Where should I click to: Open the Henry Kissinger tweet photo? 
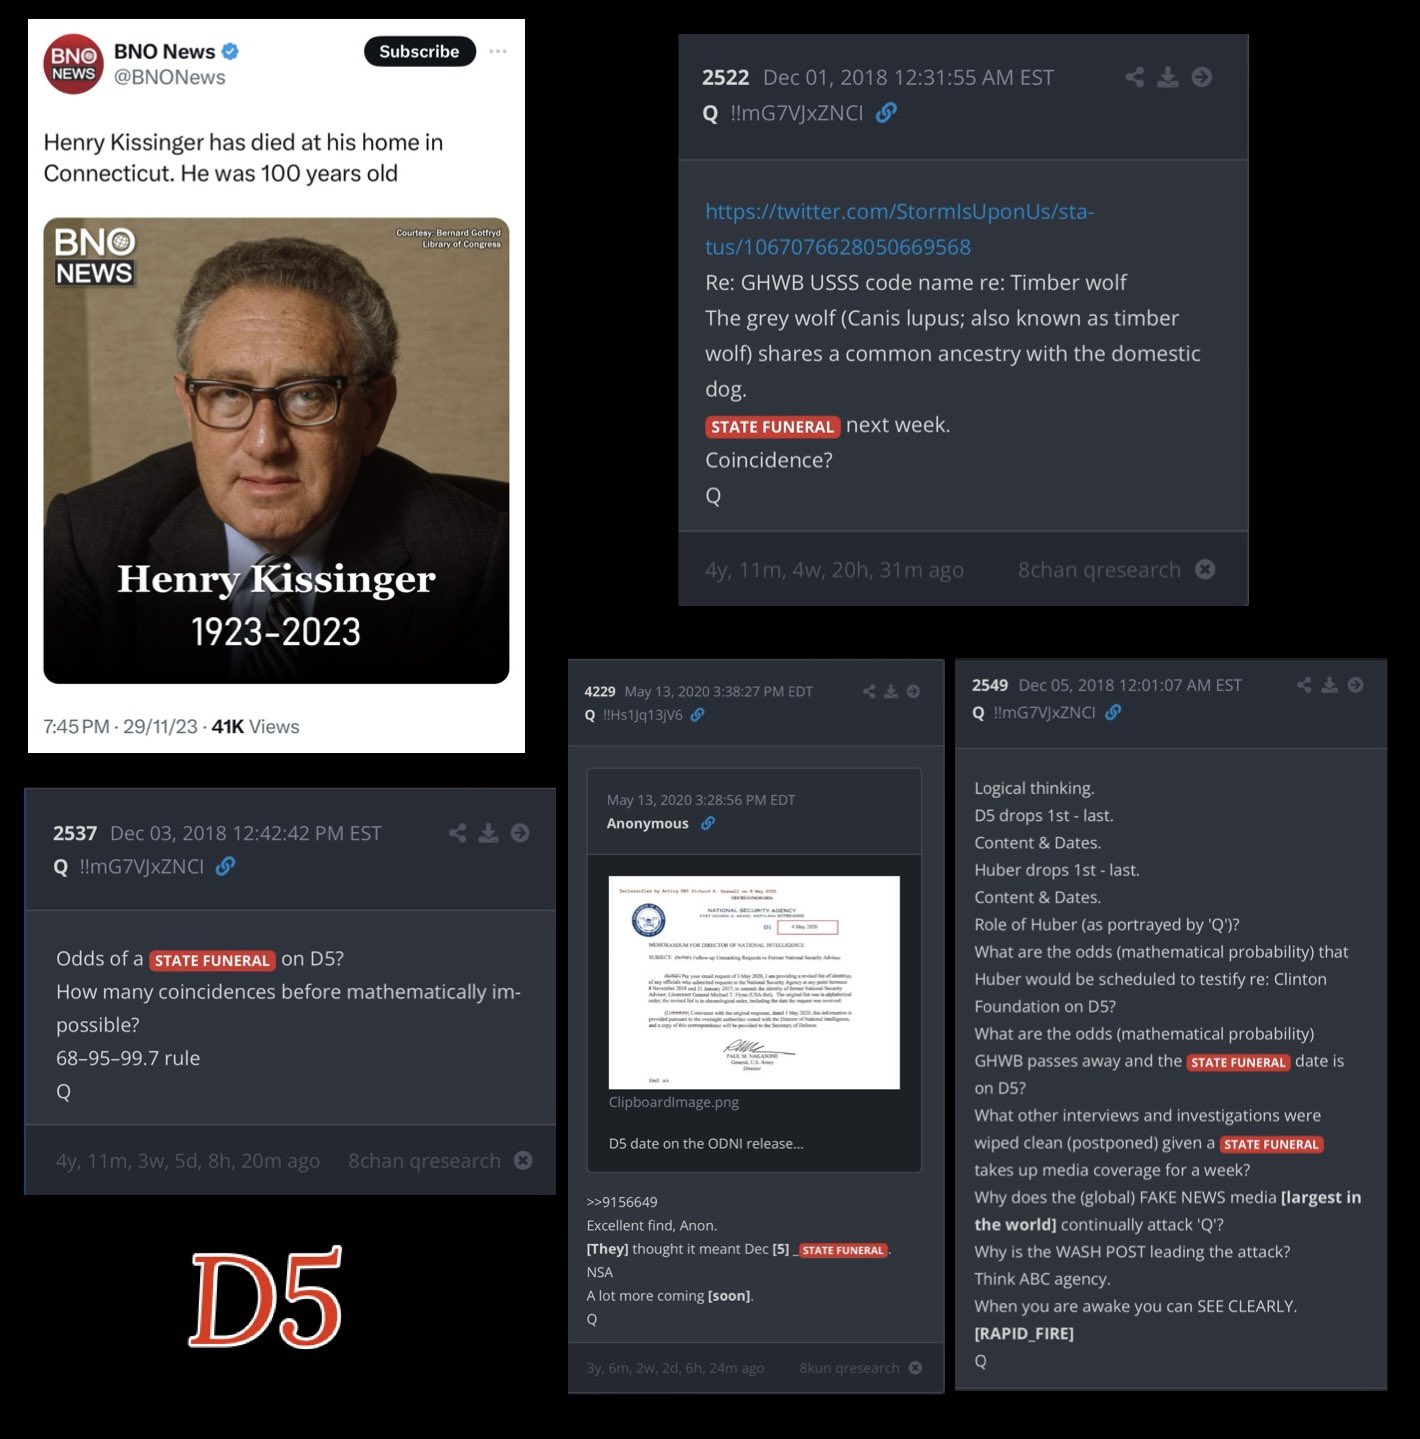(276, 451)
